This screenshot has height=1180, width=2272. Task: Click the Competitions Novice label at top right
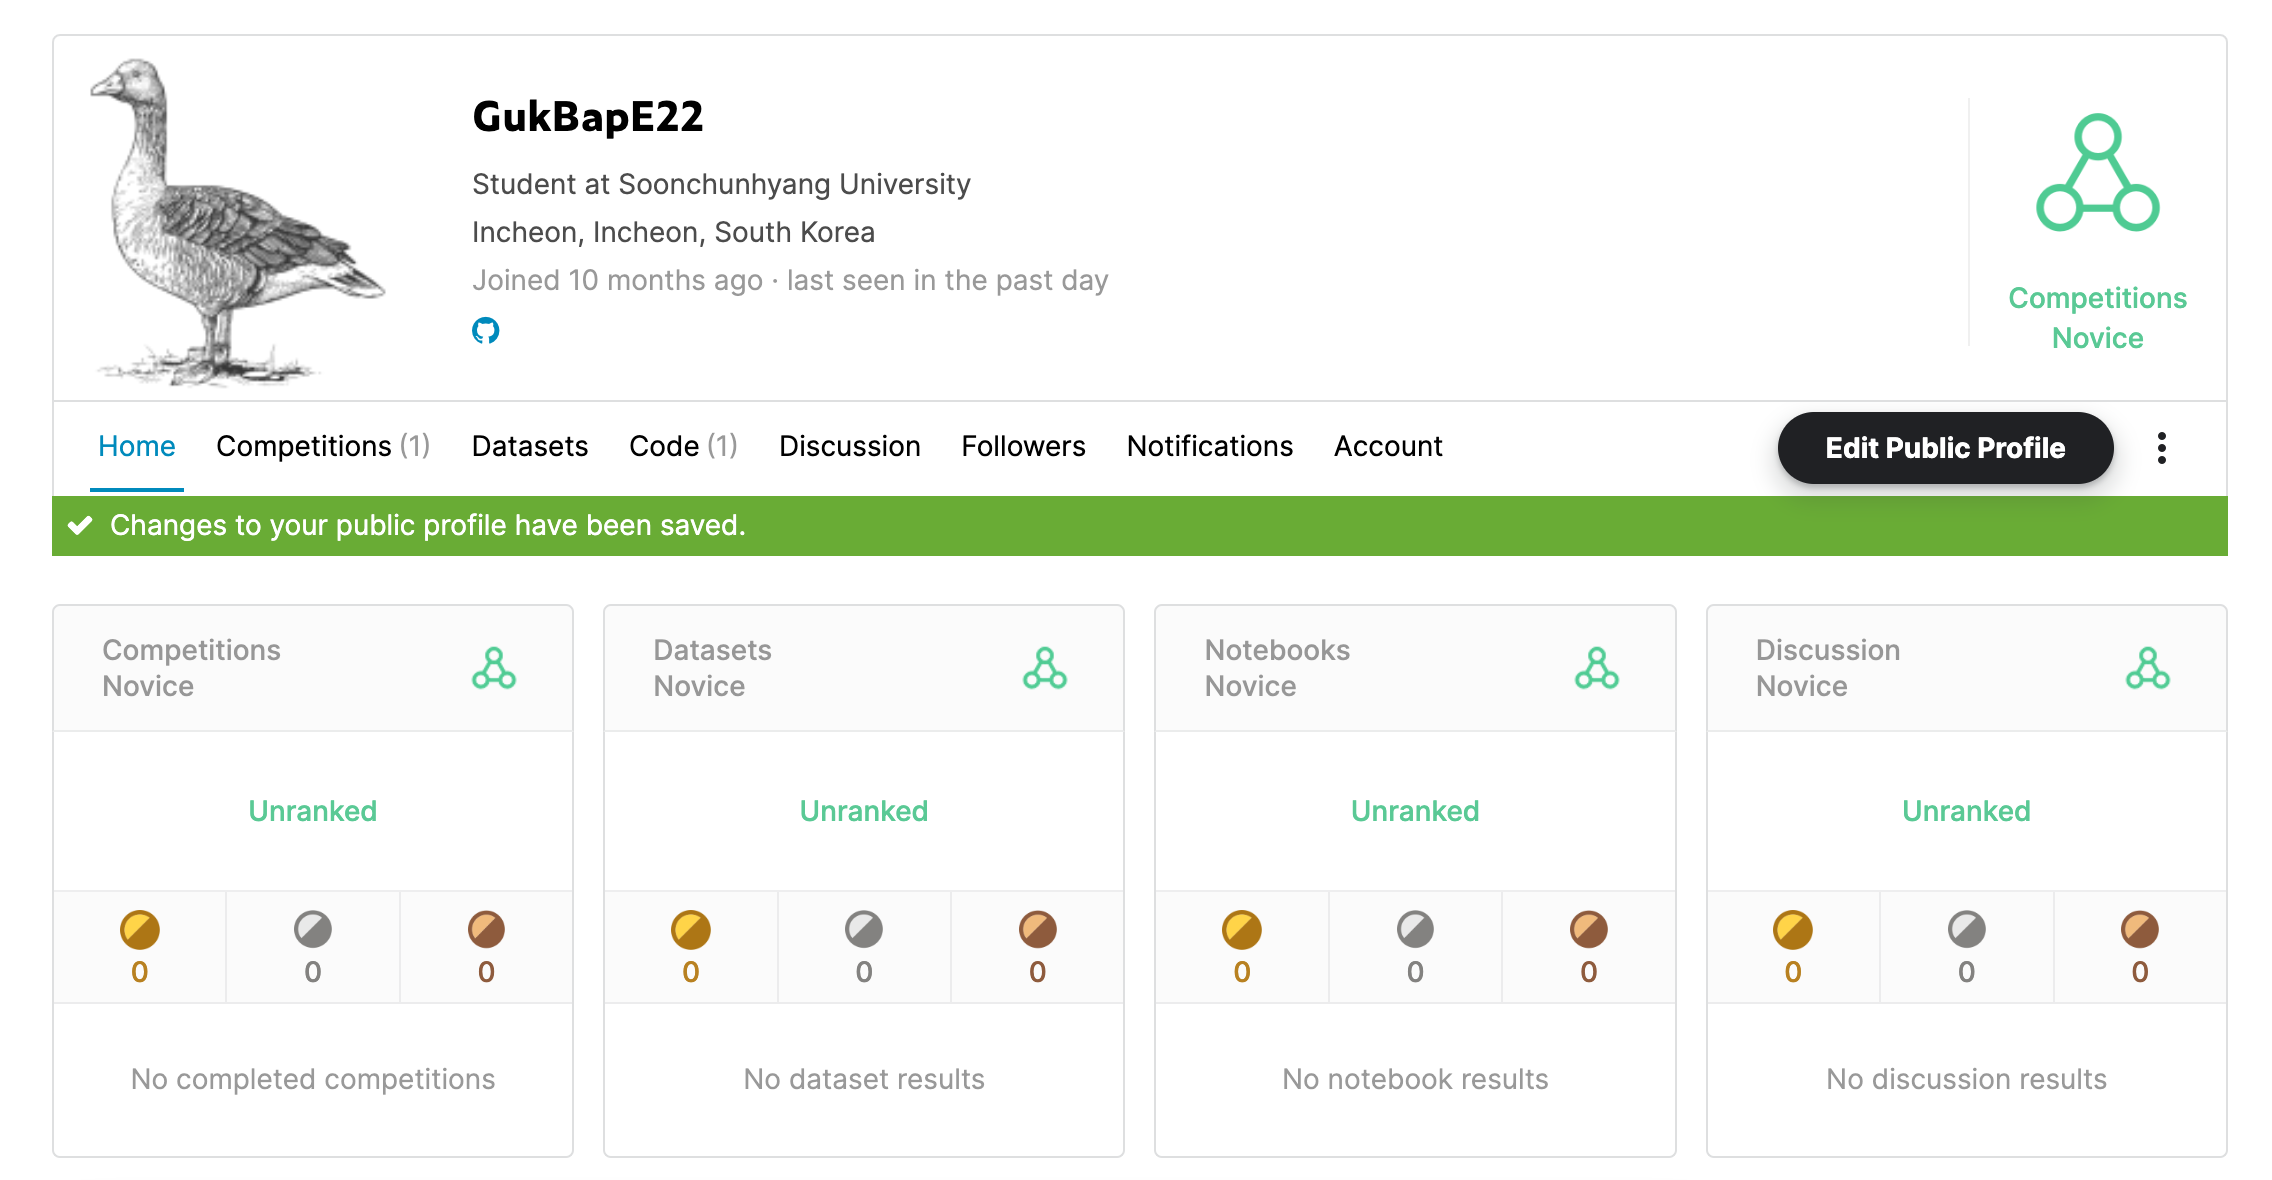click(x=2097, y=318)
